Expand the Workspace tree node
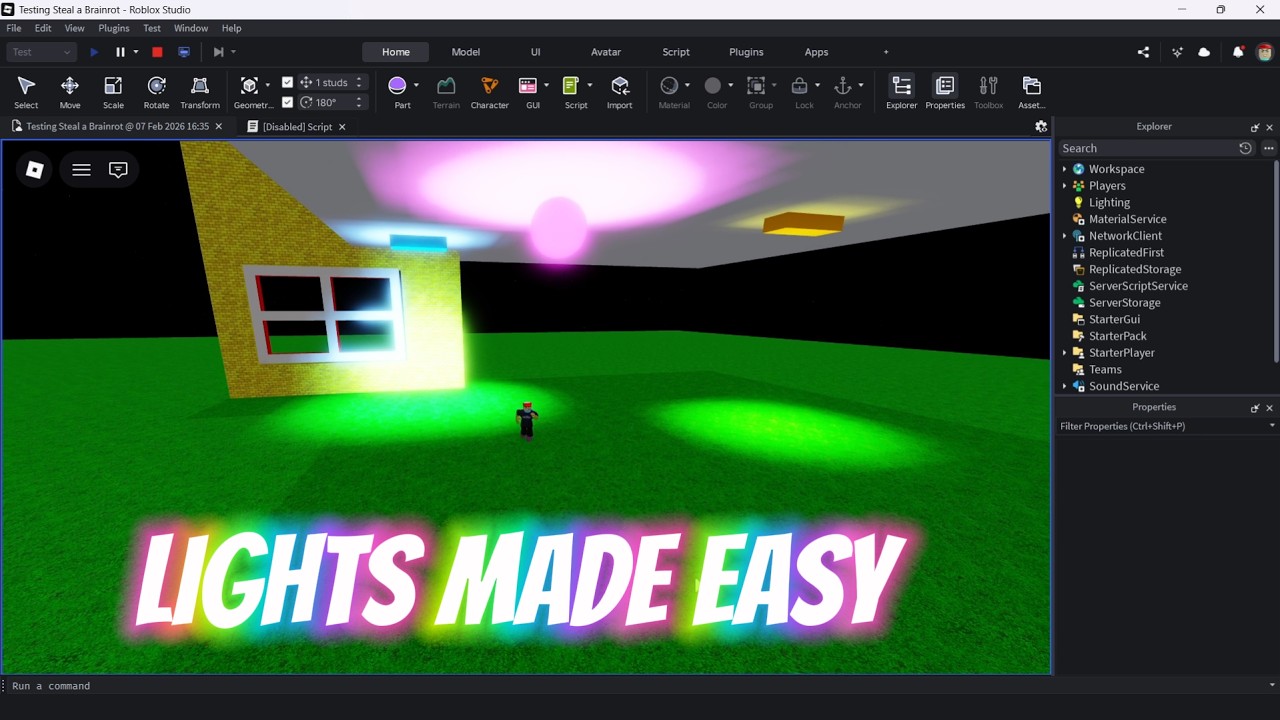The width and height of the screenshot is (1280, 720). [x=1064, y=169]
